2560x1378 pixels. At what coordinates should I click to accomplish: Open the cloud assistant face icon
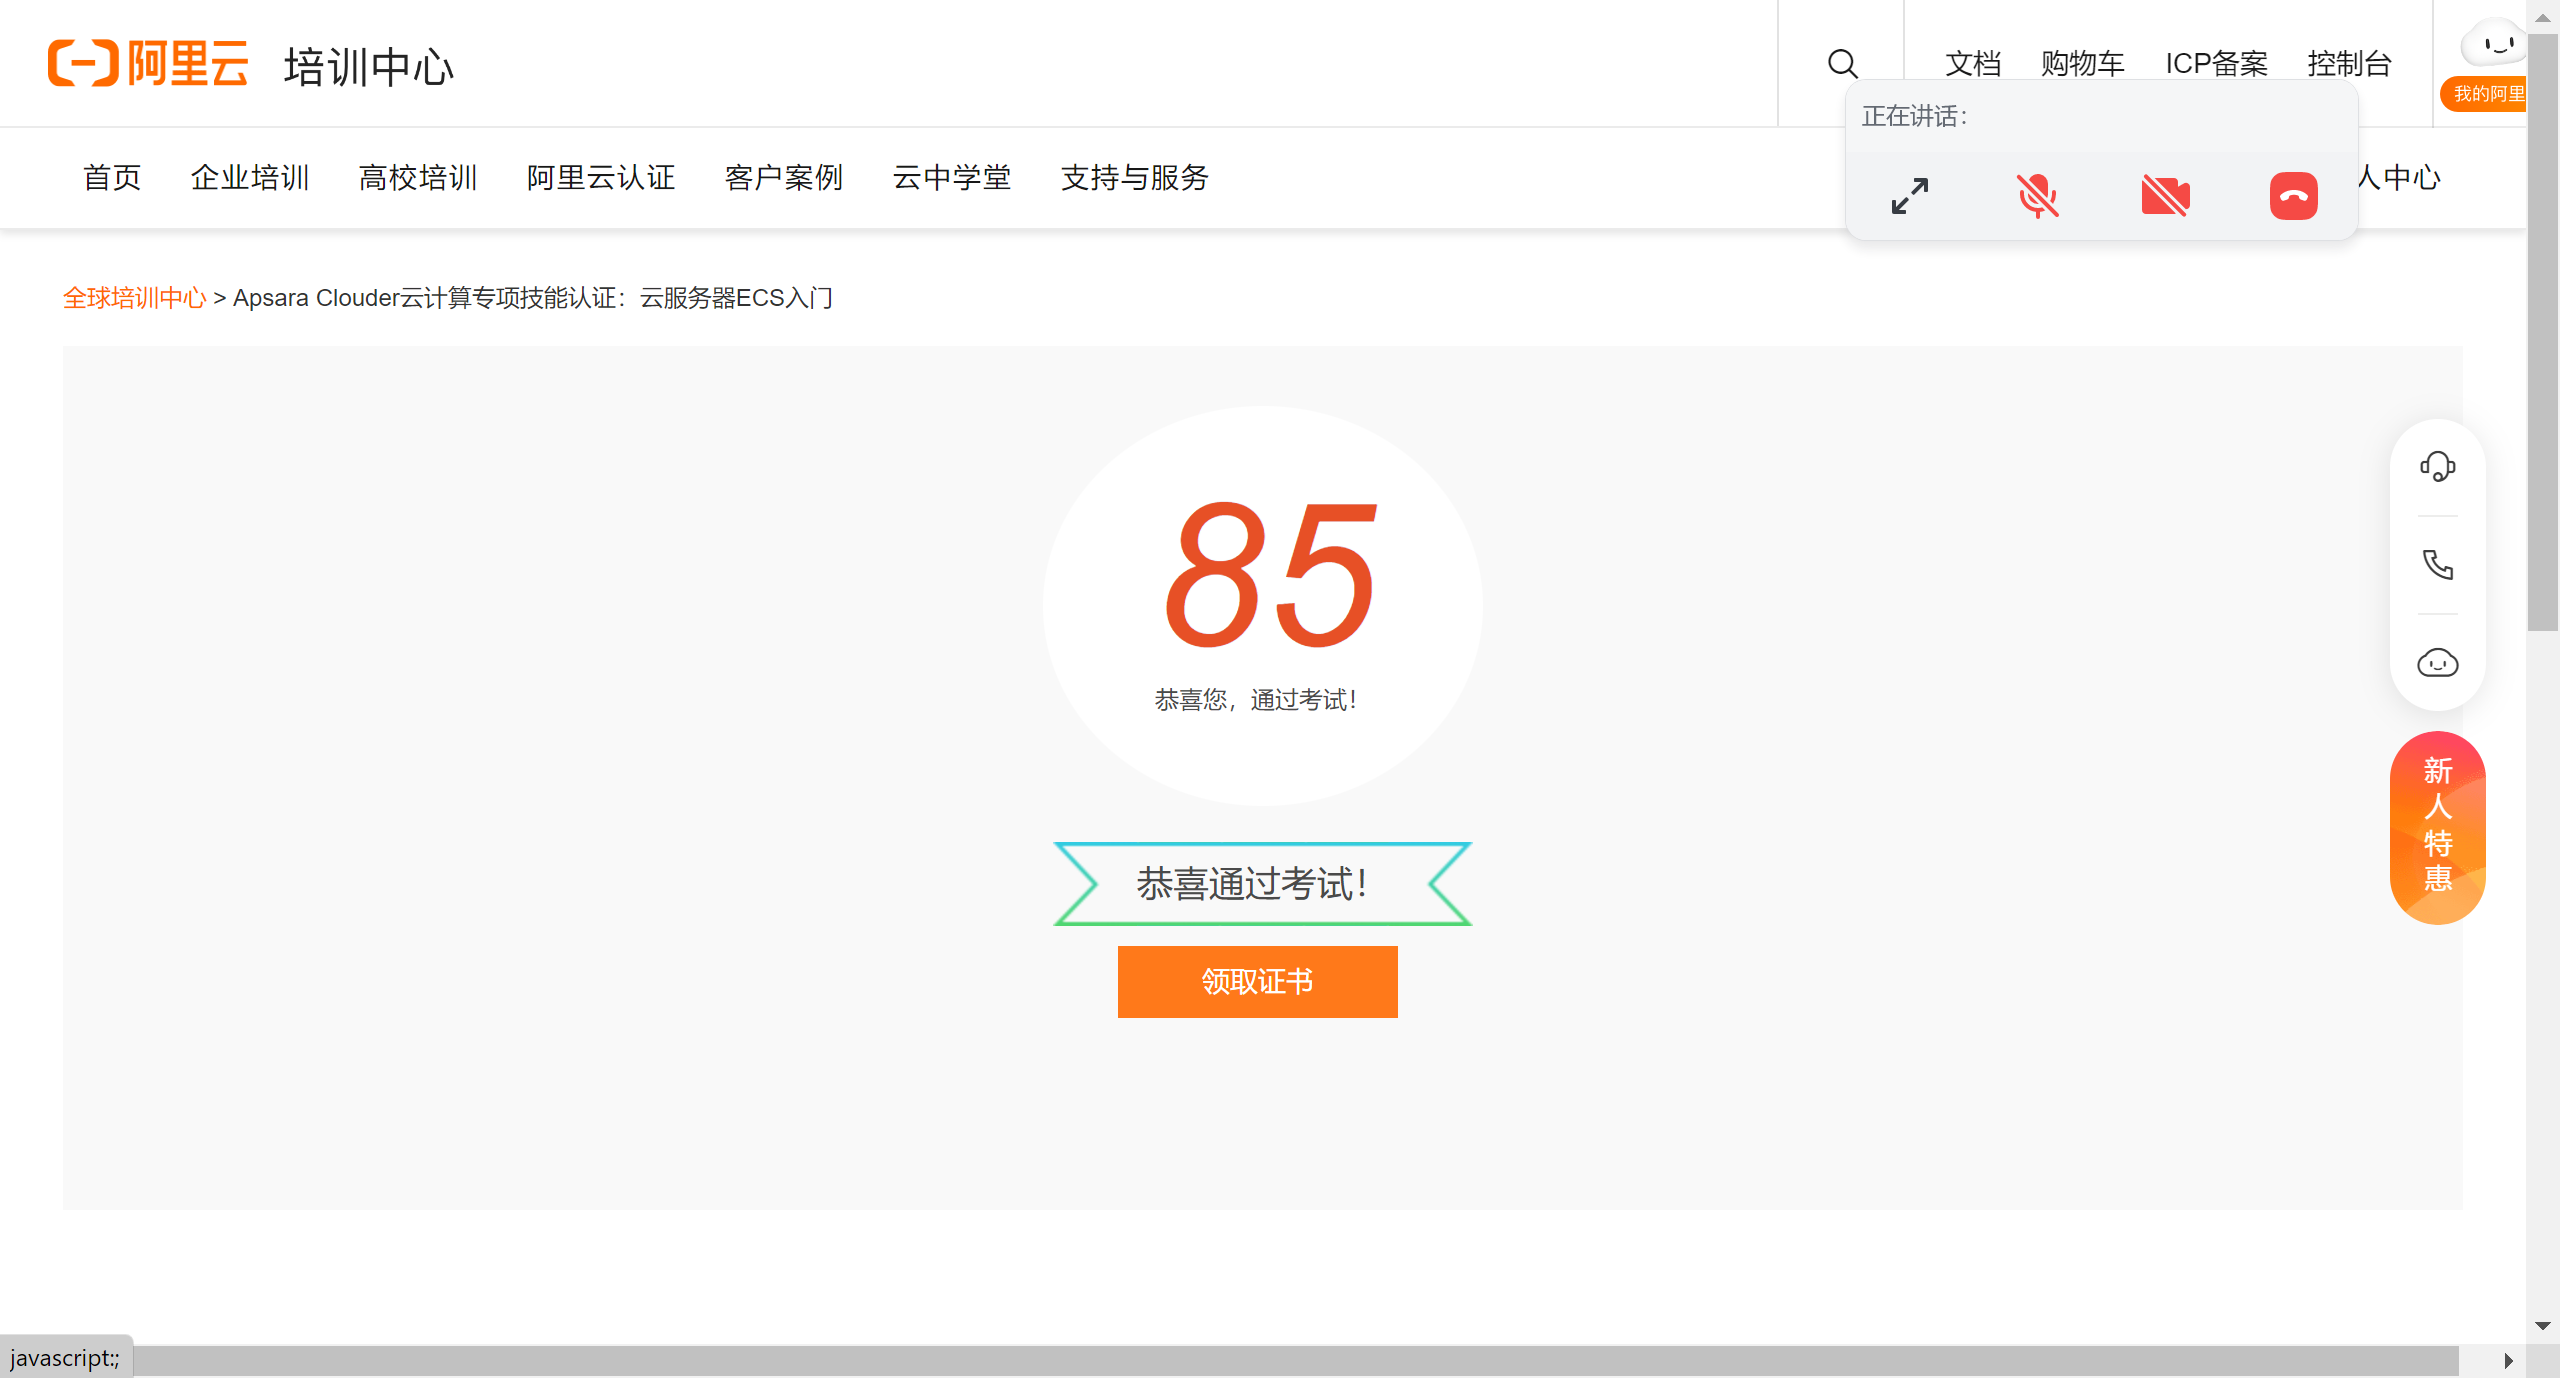coord(2437,663)
